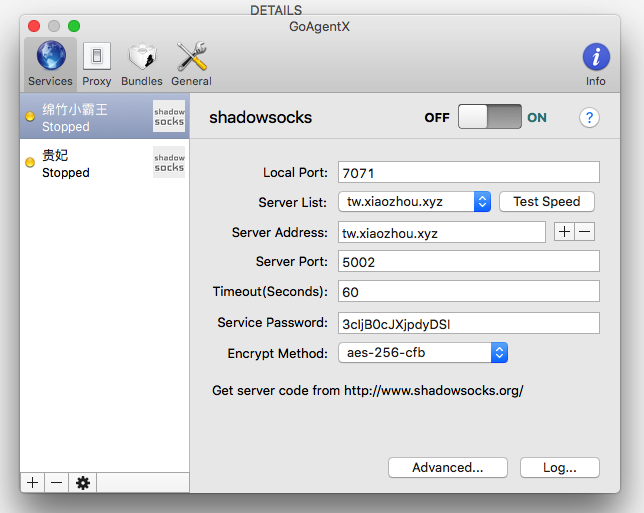This screenshot has height=513, width=644.
Task: Click the Test Speed button
Action: click(546, 202)
